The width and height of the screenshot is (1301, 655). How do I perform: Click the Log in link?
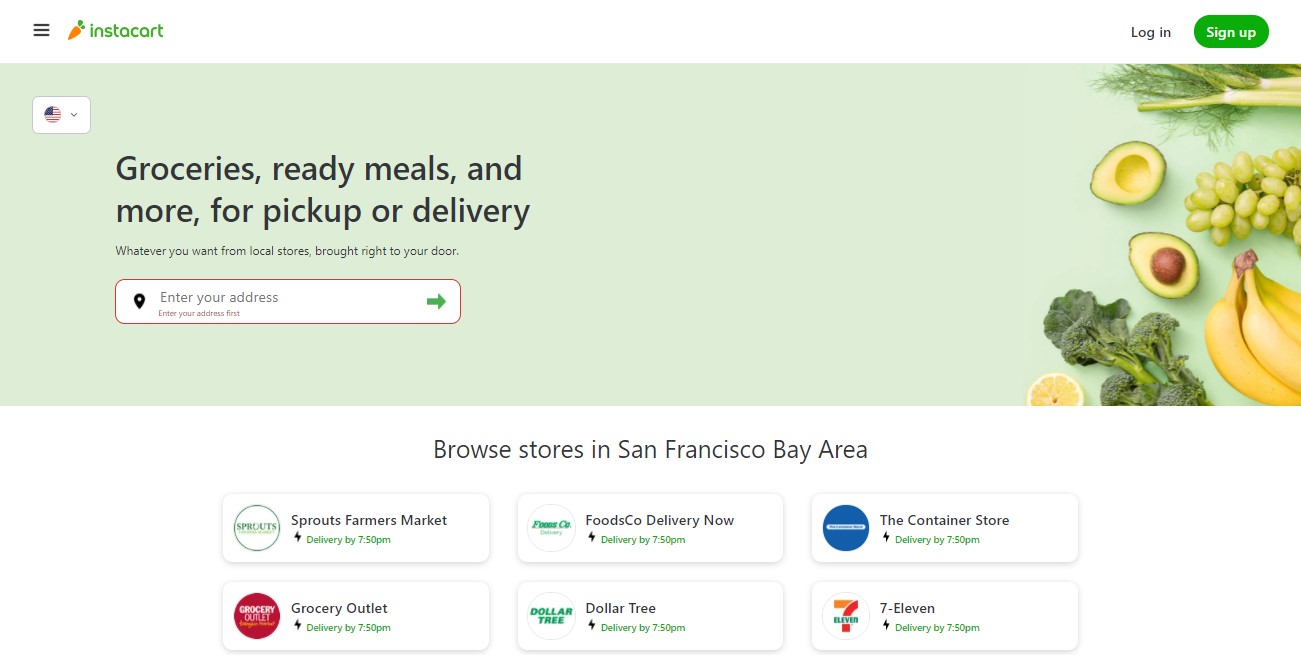point(1150,32)
